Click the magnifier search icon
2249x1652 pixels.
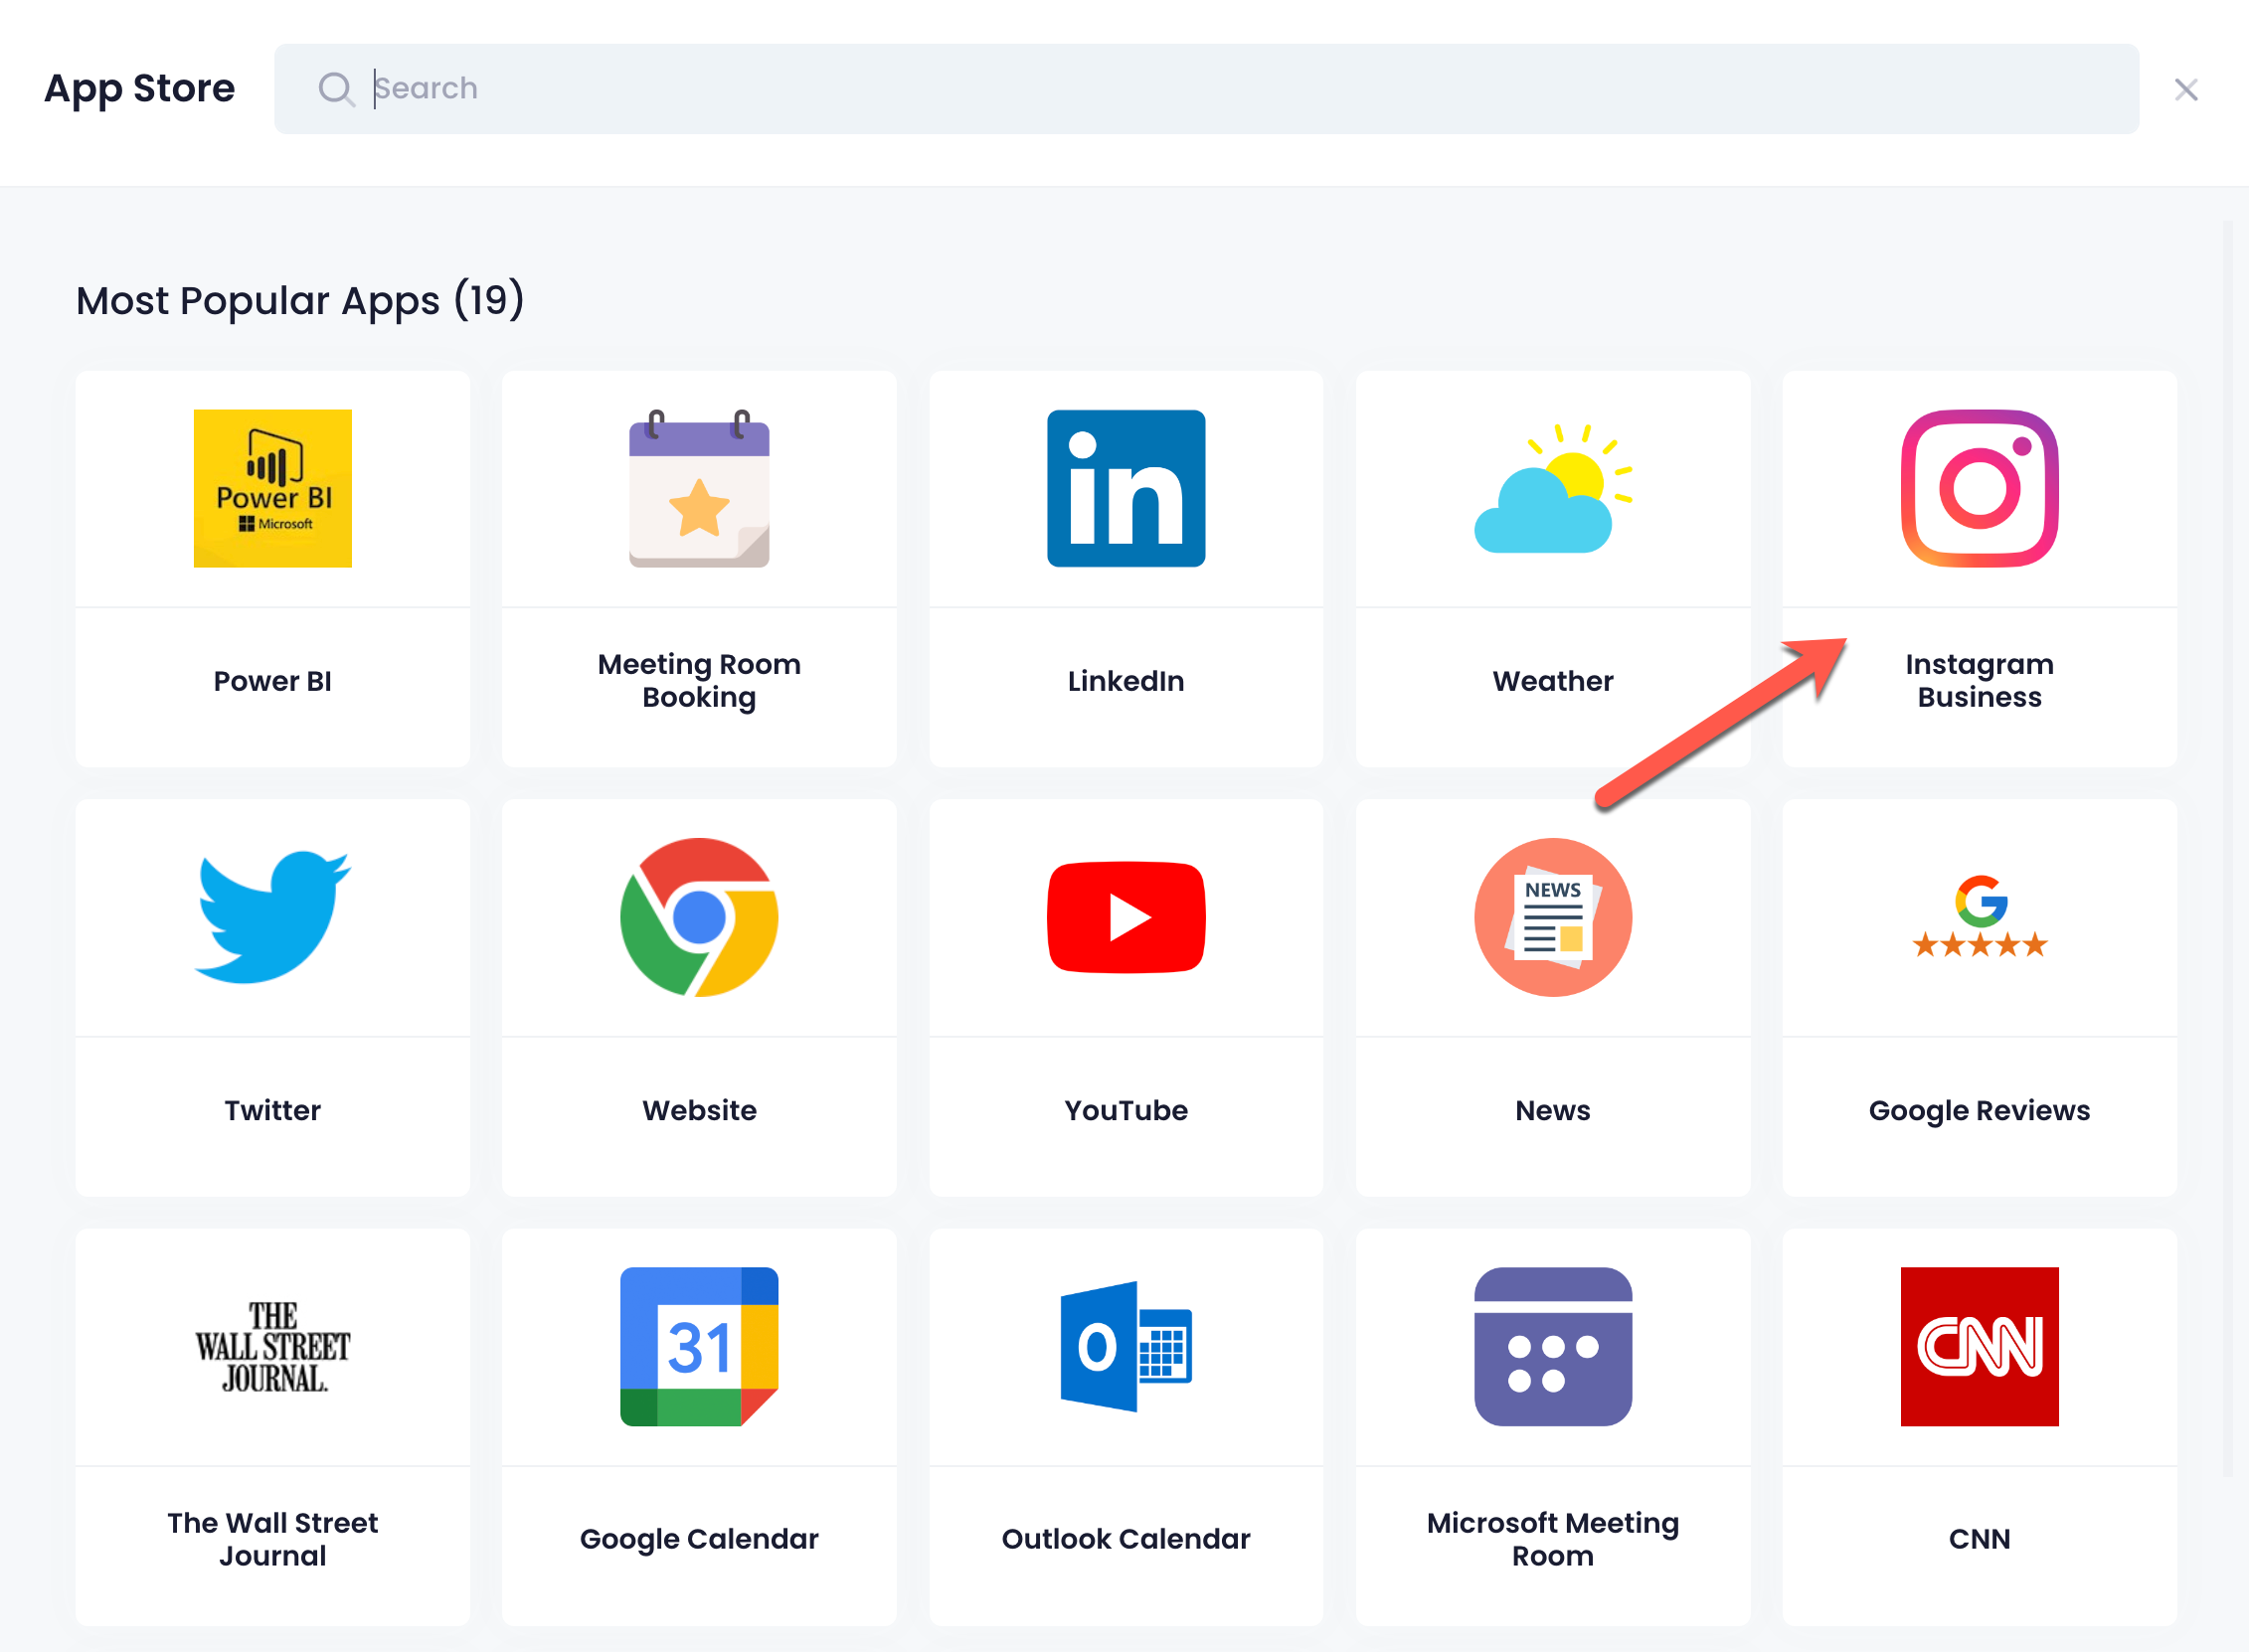[x=336, y=89]
